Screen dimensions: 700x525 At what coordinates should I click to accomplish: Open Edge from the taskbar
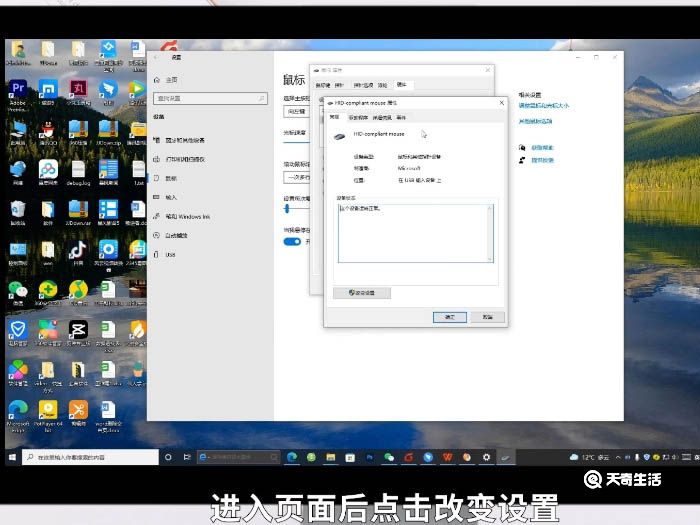(292, 457)
